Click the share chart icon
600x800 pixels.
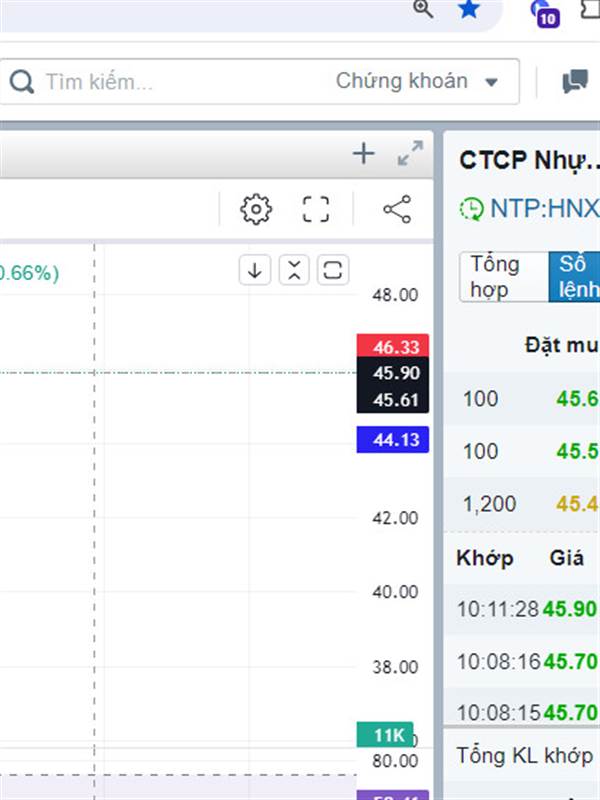click(397, 209)
